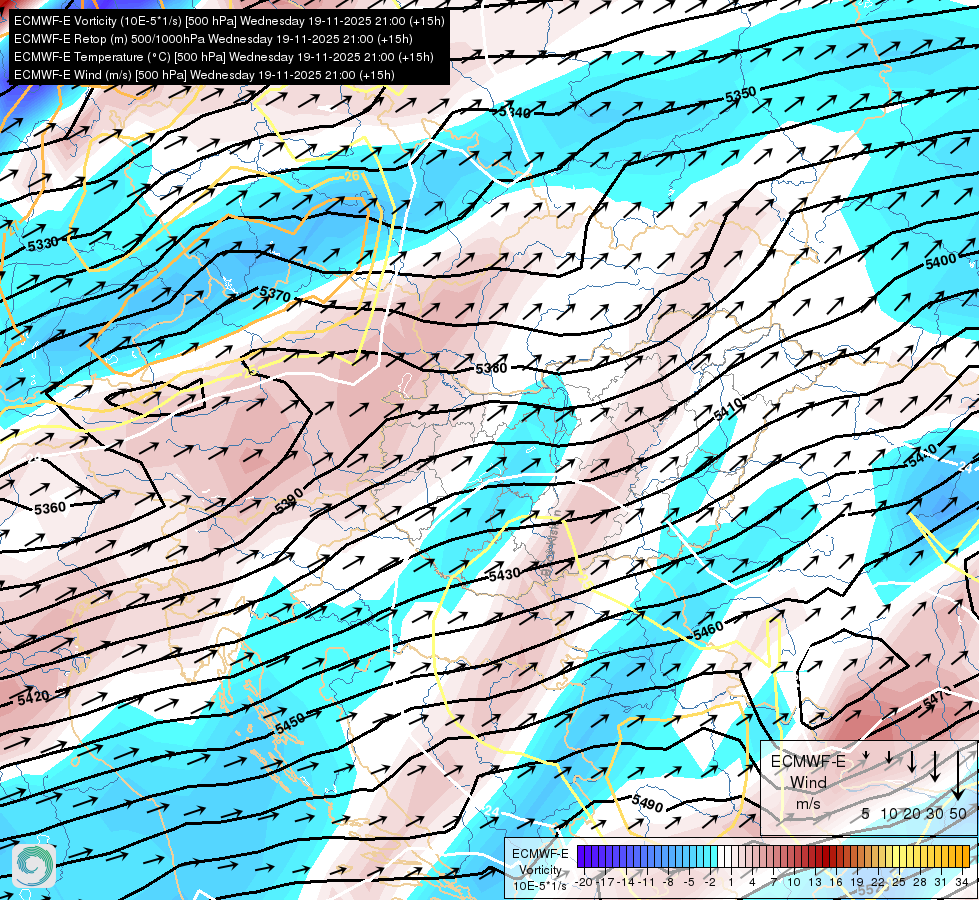This screenshot has height=900, width=979.
Task: Click the 16 vorticity scale label
Action: 836,882
